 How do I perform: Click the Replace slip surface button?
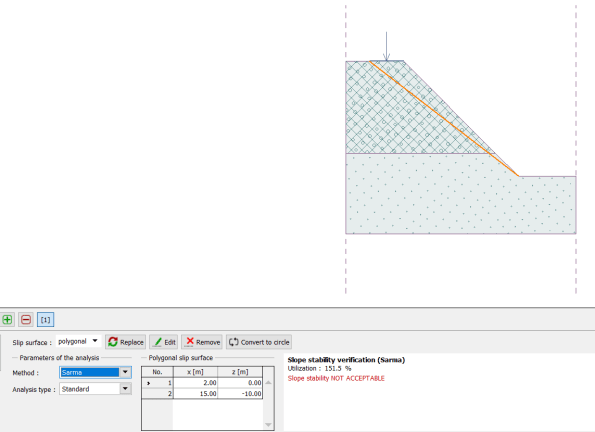[126, 342]
